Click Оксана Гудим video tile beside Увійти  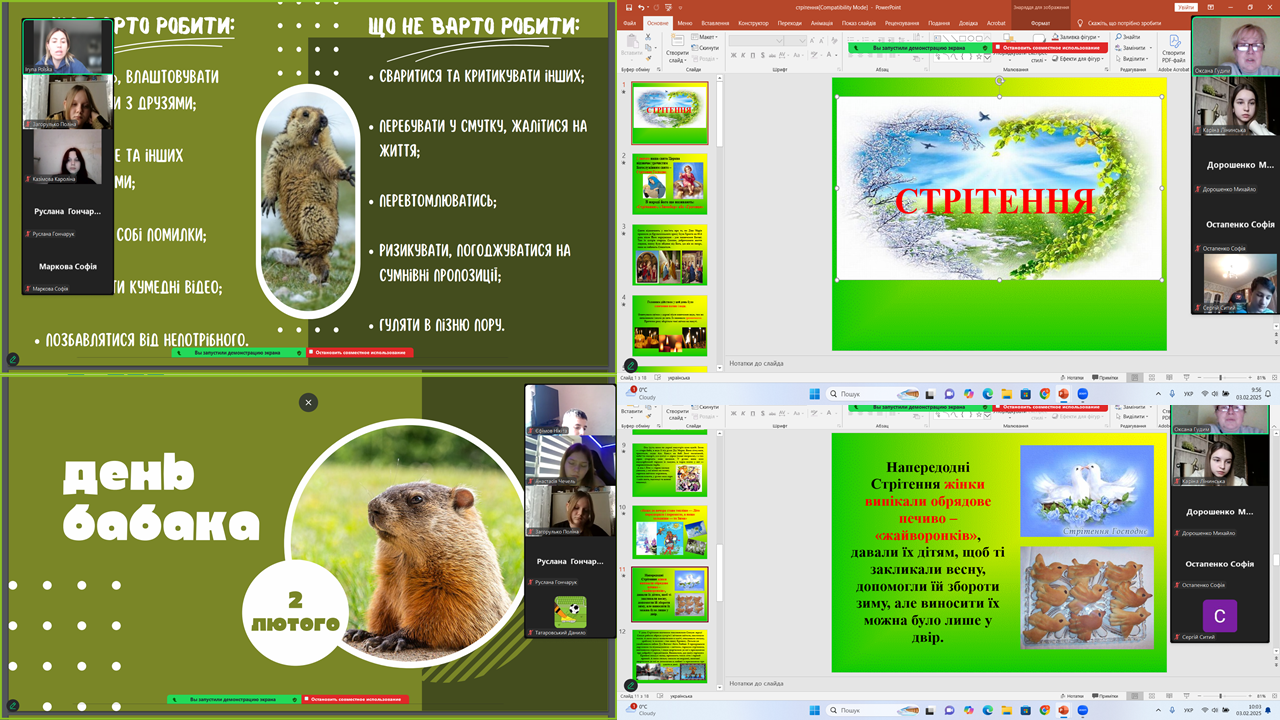pyautogui.click(x=1235, y=46)
